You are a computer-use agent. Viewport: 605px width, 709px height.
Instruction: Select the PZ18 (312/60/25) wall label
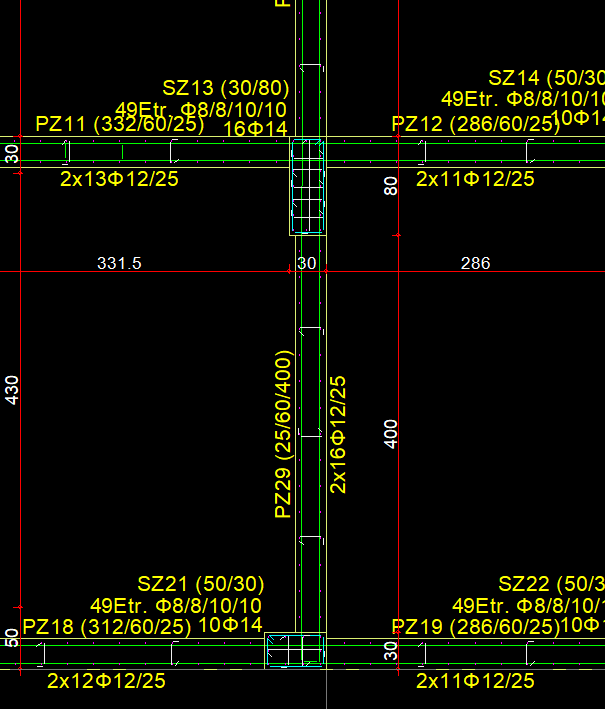point(107,627)
